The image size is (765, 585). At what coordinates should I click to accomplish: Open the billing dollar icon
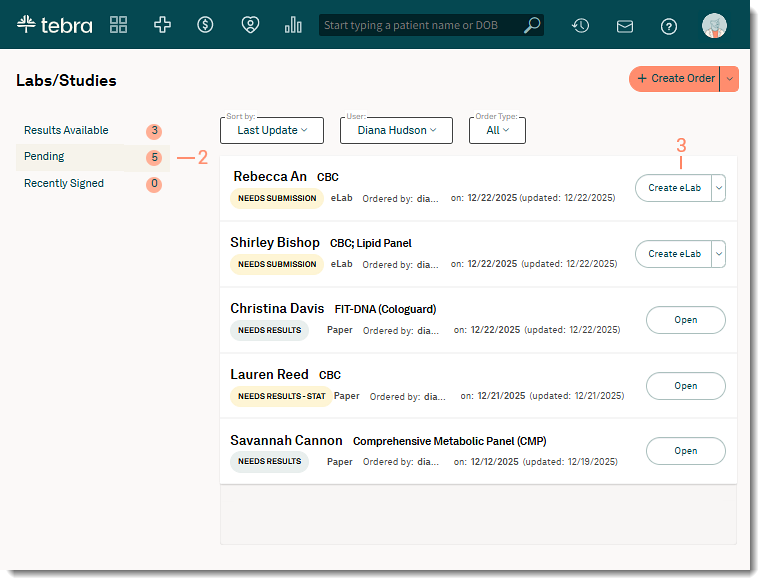click(x=205, y=25)
